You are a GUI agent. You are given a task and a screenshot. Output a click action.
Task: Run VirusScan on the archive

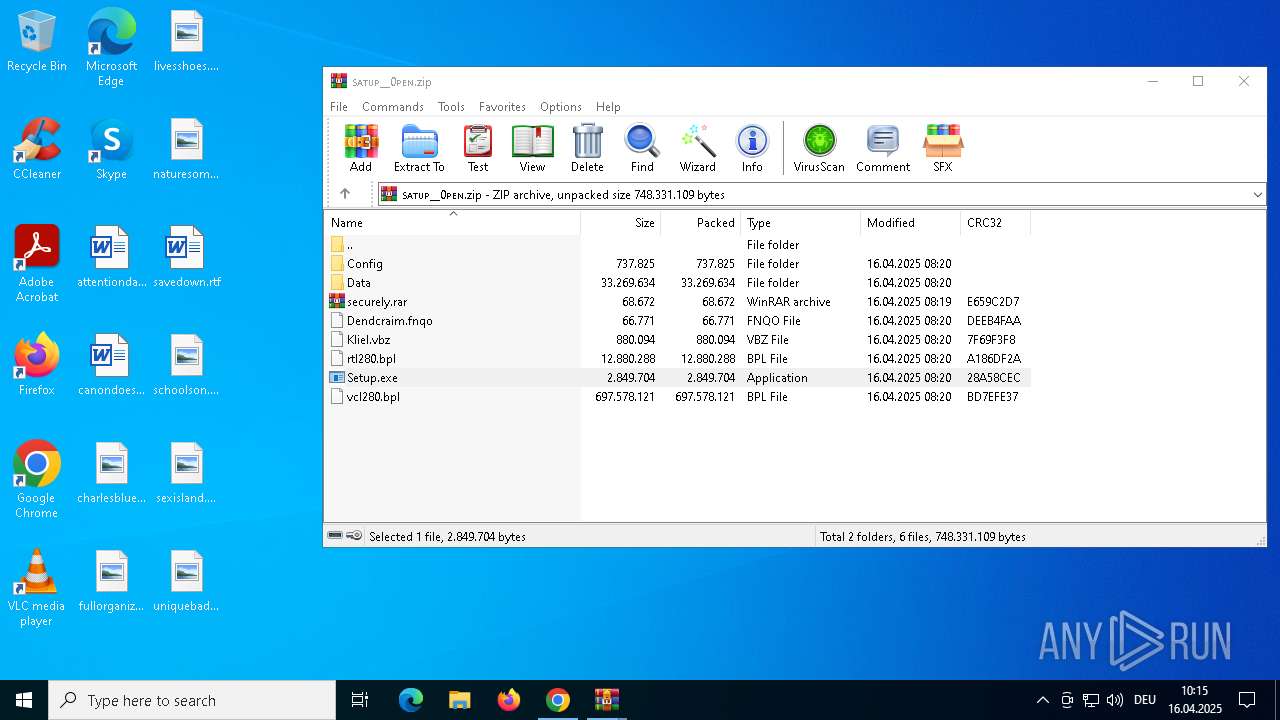click(819, 148)
